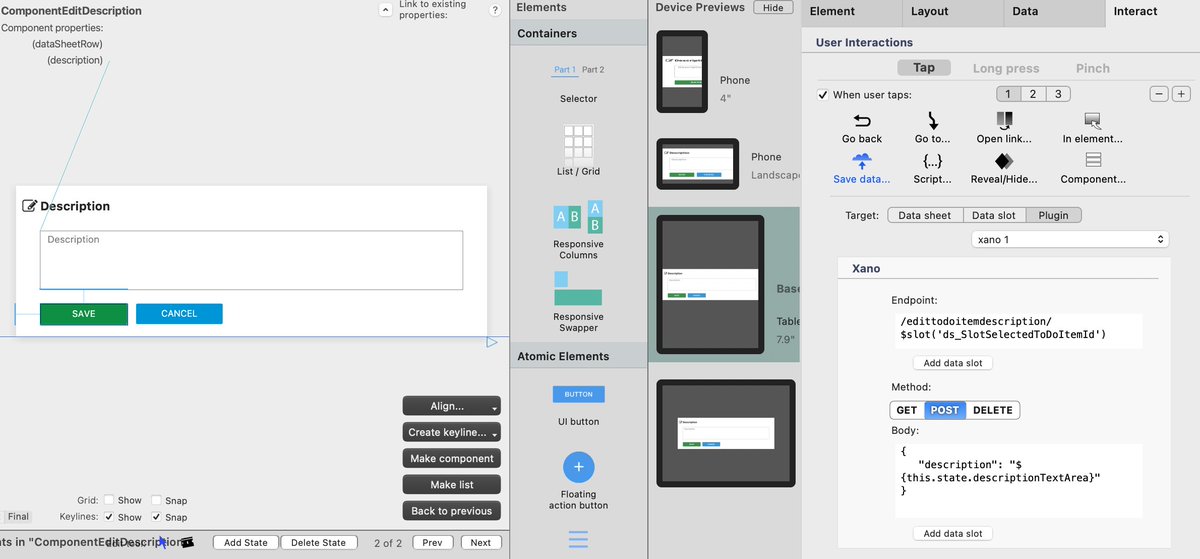The width and height of the screenshot is (1200, 559).
Task: Click the blue CANCEL button on canvas
Action: 179,314
